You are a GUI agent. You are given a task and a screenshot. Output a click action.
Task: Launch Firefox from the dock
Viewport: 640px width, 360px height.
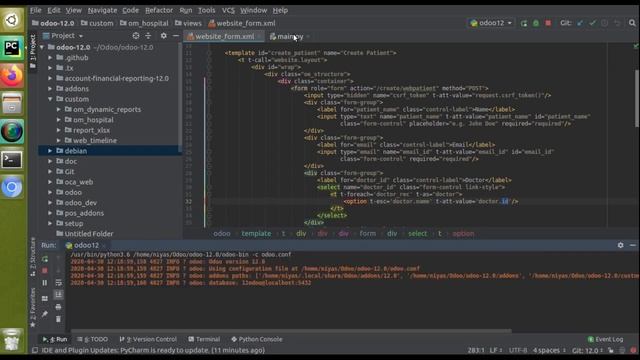point(12,76)
